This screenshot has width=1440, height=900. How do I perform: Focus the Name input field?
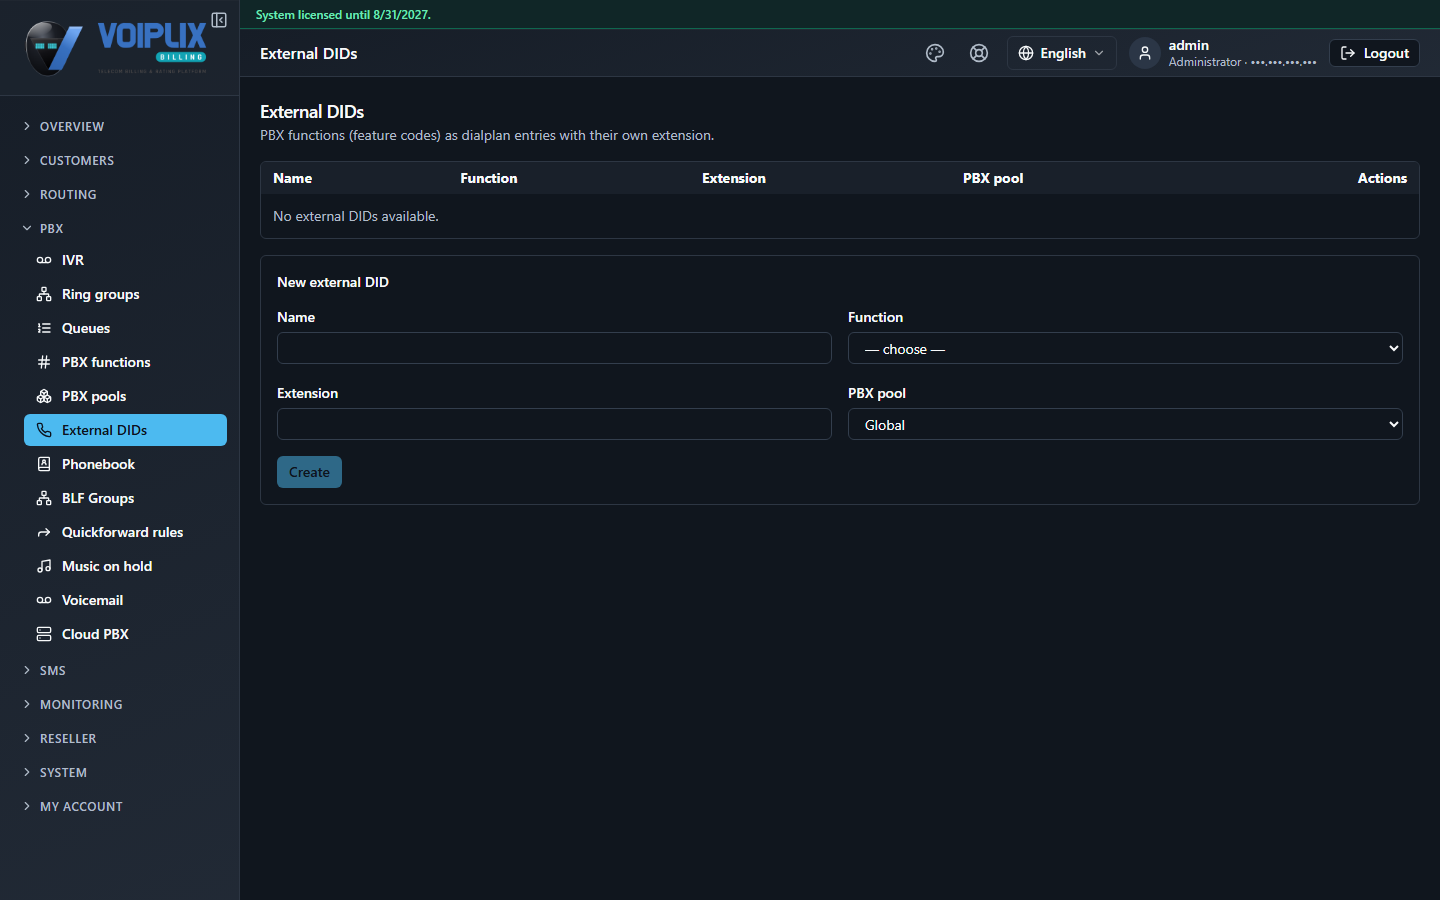[554, 348]
